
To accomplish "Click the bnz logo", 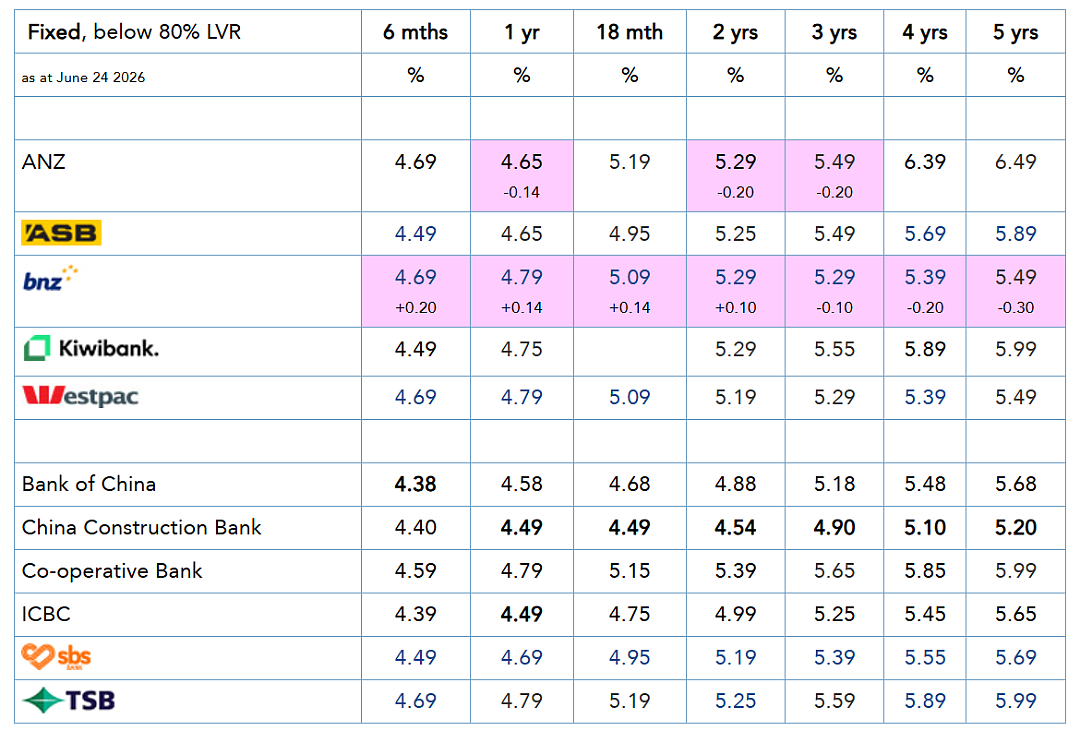I will click(x=50, y=278).
